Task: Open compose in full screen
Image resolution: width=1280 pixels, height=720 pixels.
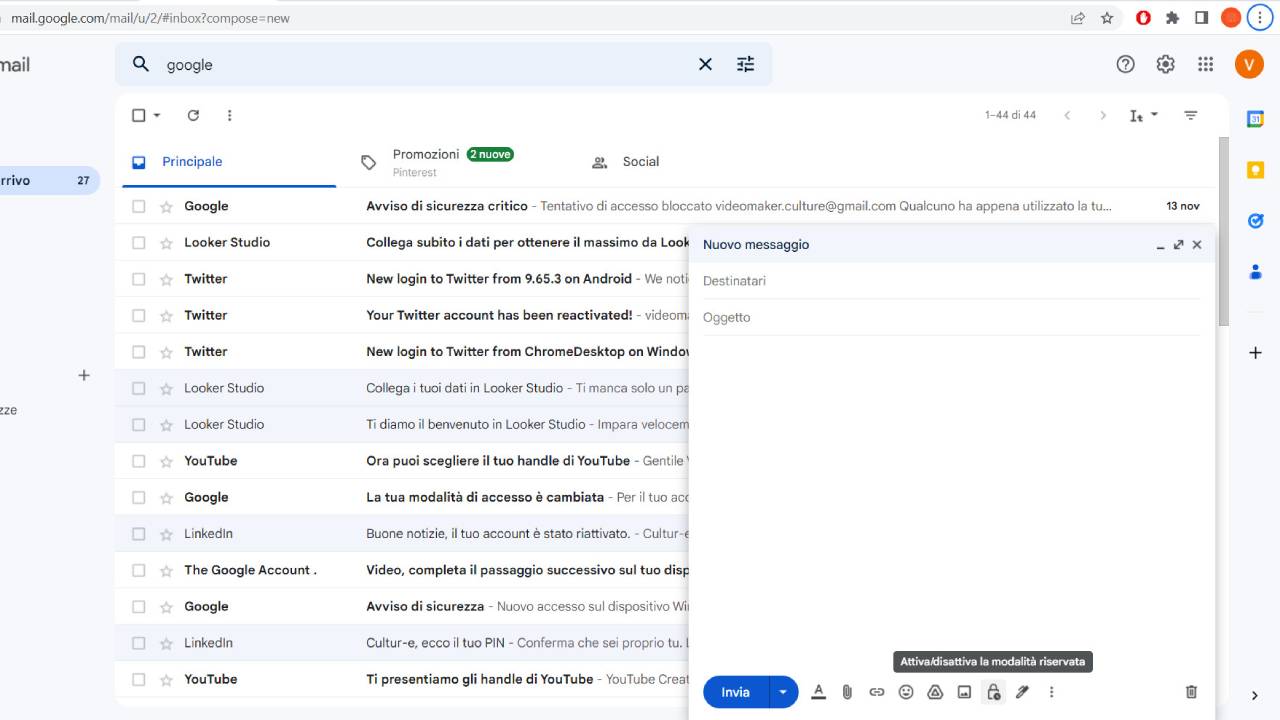Action: [1178, 244]
